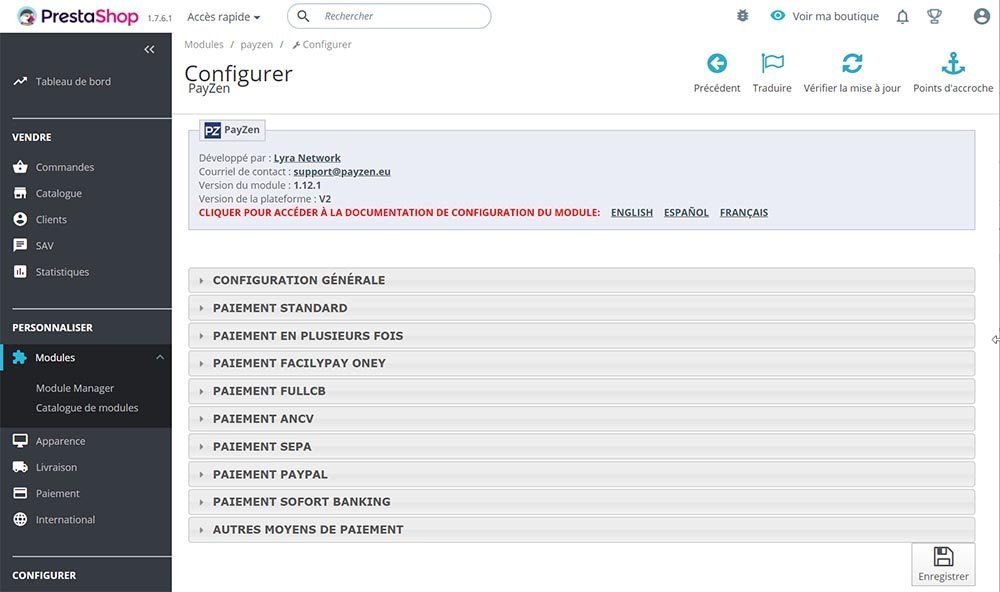Screen dimensions: 1000x592
Task: Expand Paiement ANCV section
Action: point(581,418)
